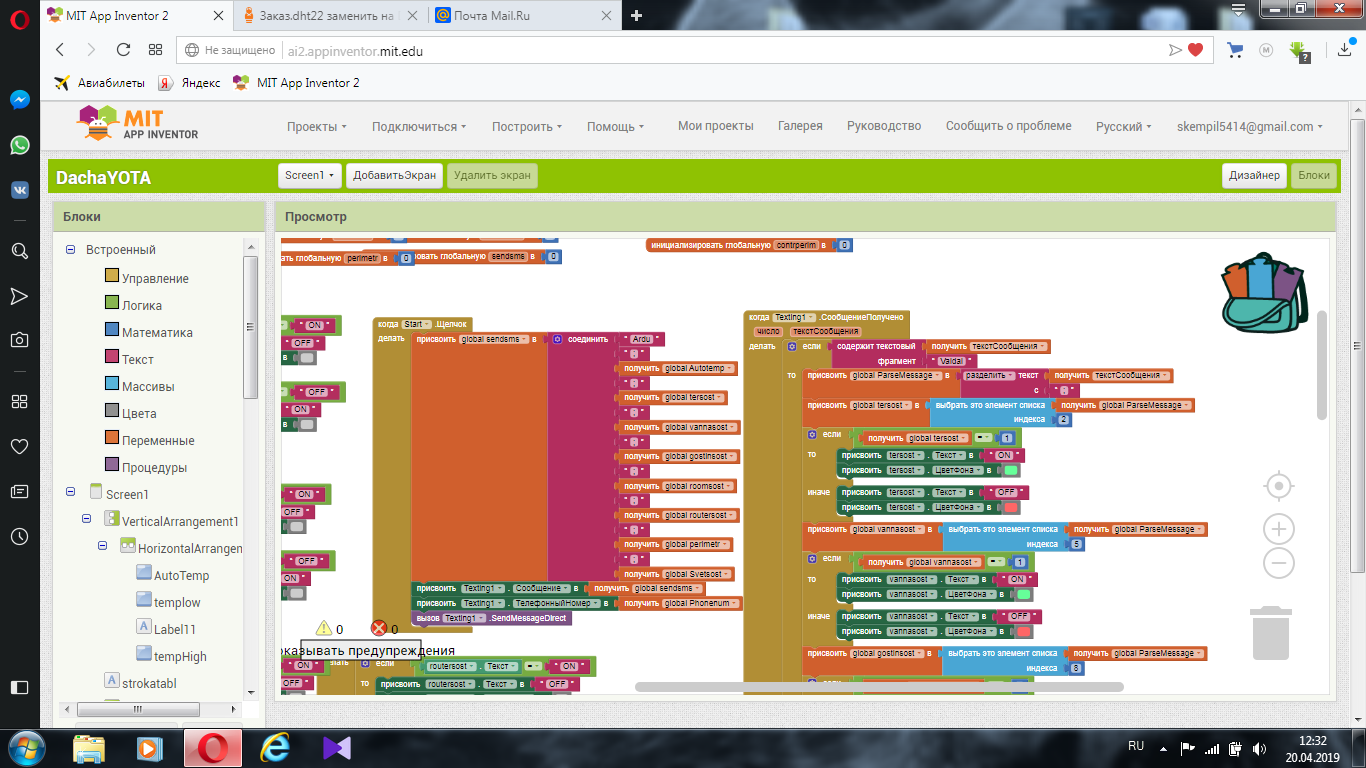The image size is (1366, 768).
Task: Open the Подключиться menu
Action: [x=419, y=126]
